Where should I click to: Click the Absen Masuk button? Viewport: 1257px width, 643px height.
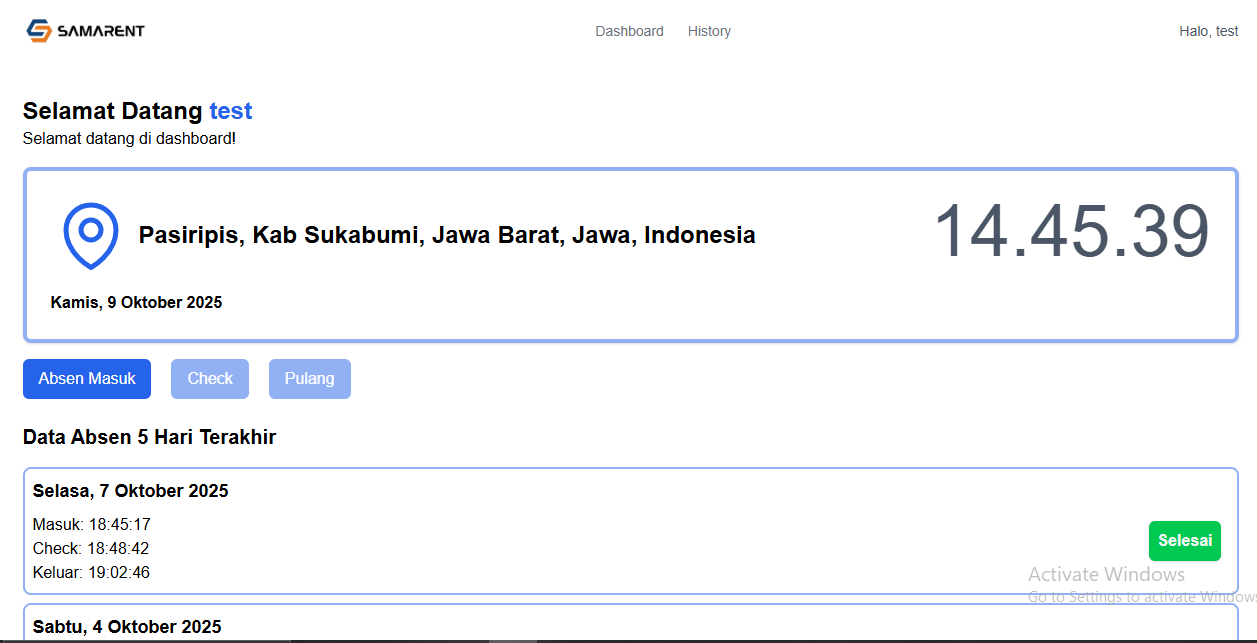click(x=86, y=378)
